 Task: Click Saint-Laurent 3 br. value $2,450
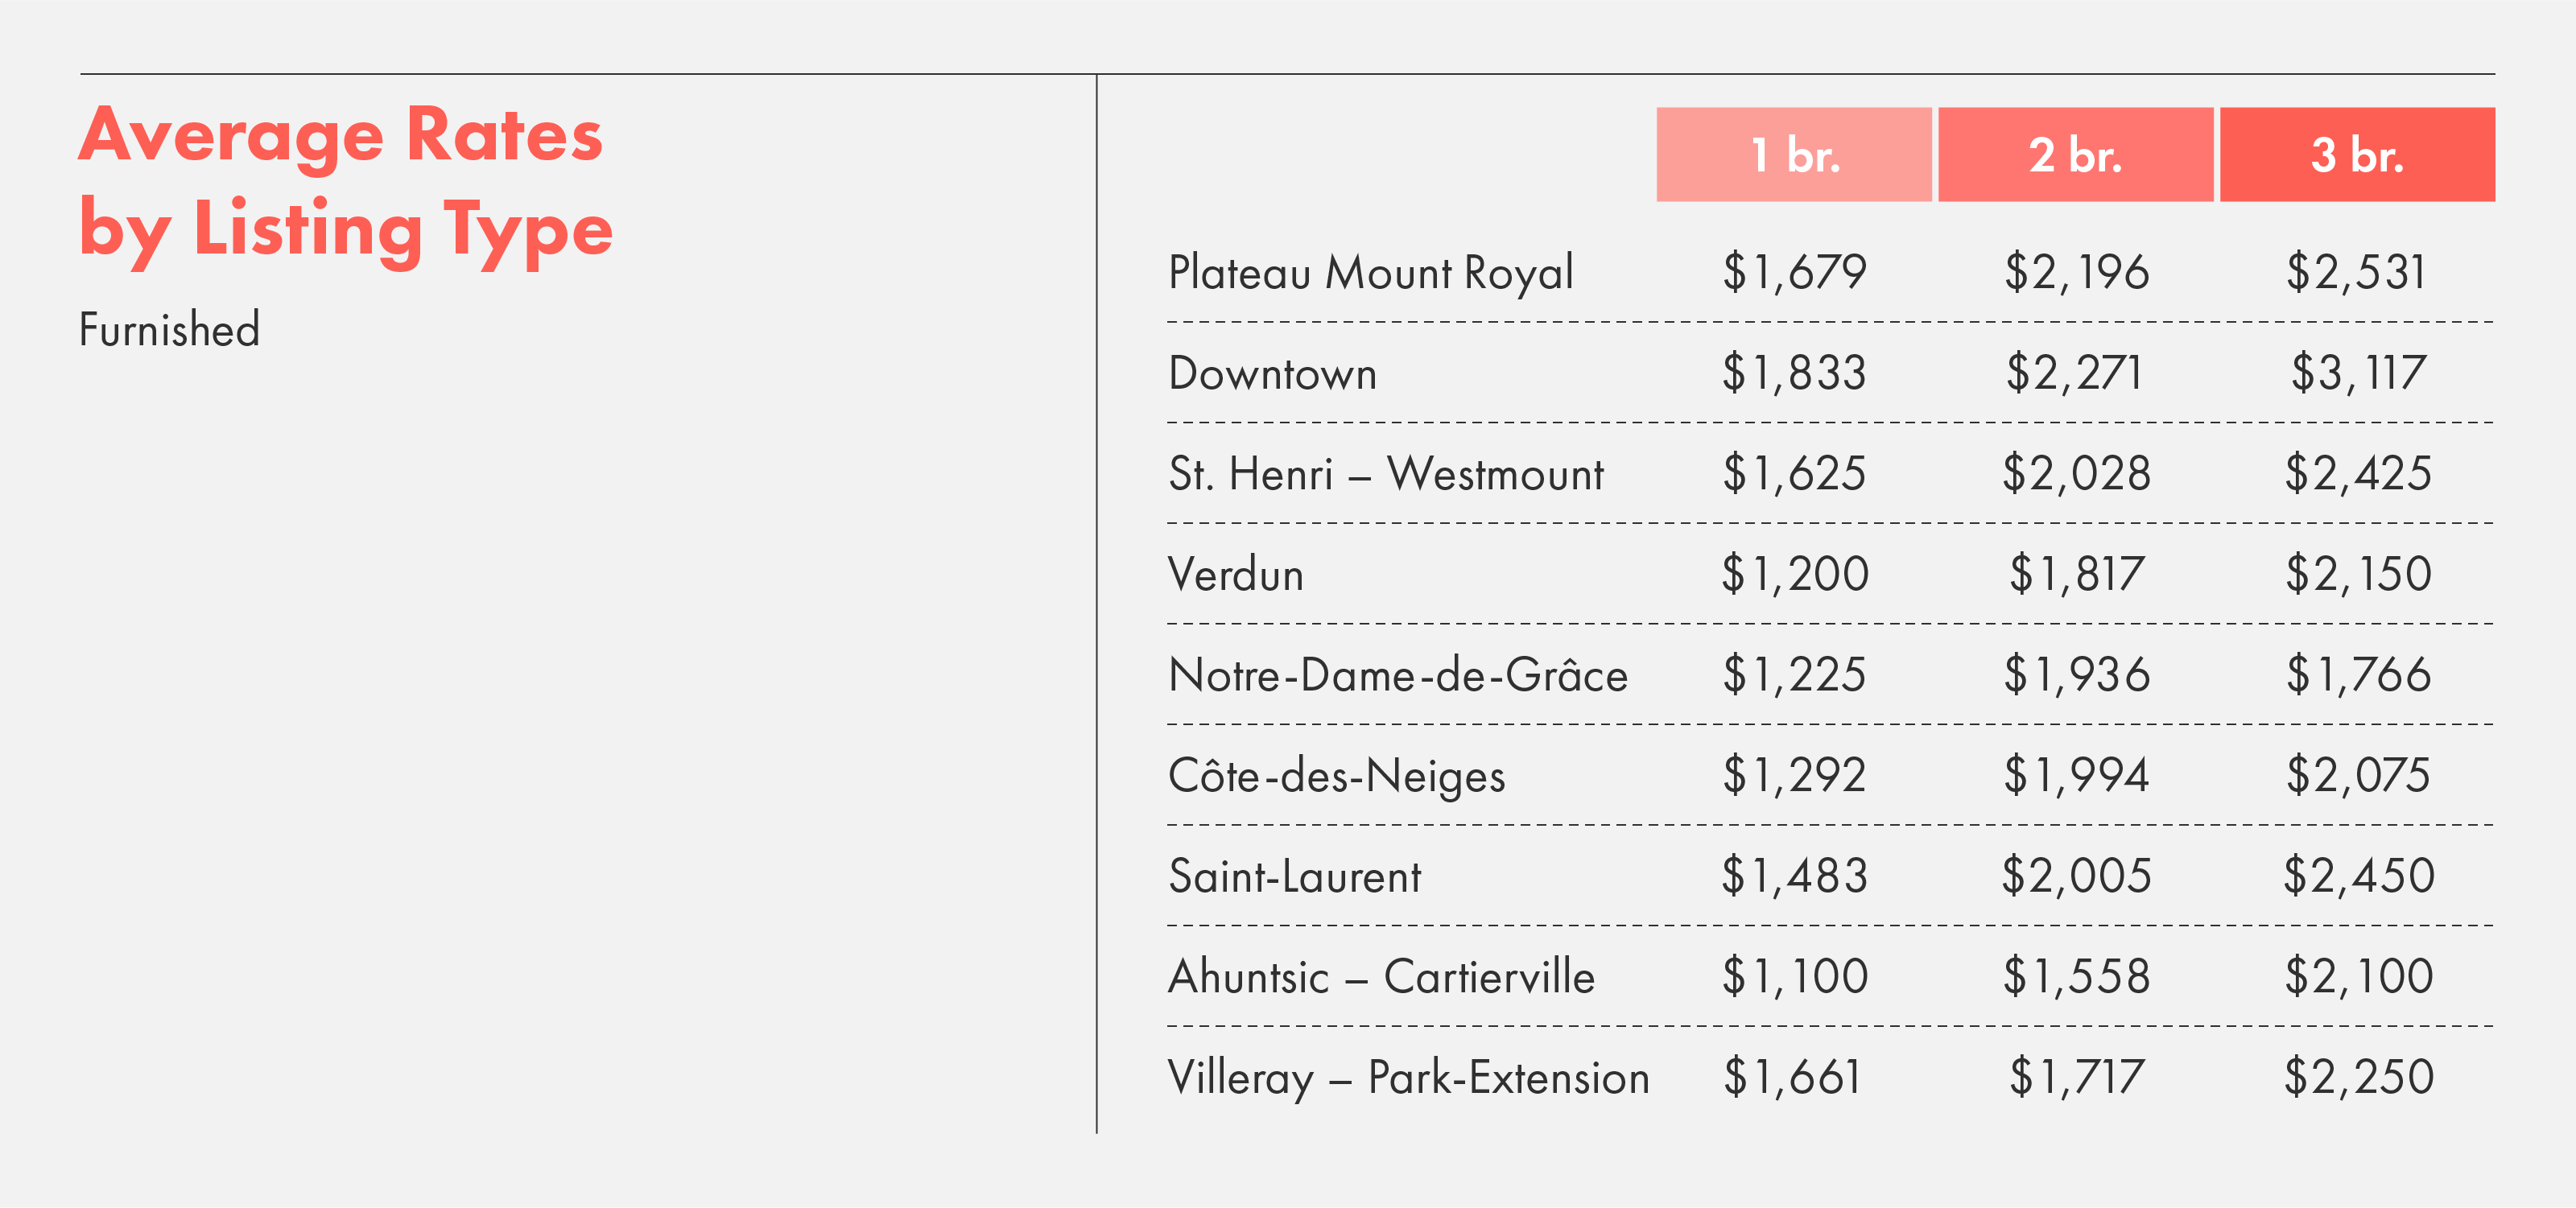tap(2359, 876)
